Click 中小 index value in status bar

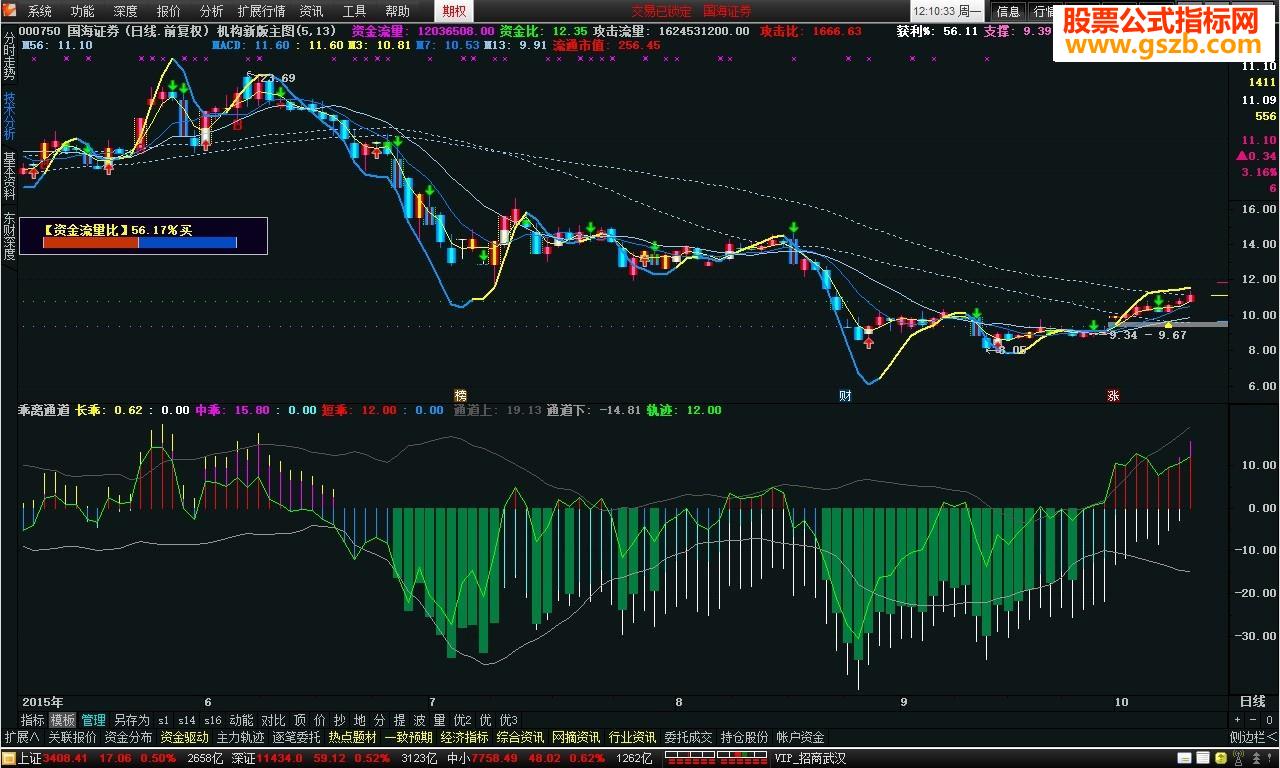coord(493,759)
